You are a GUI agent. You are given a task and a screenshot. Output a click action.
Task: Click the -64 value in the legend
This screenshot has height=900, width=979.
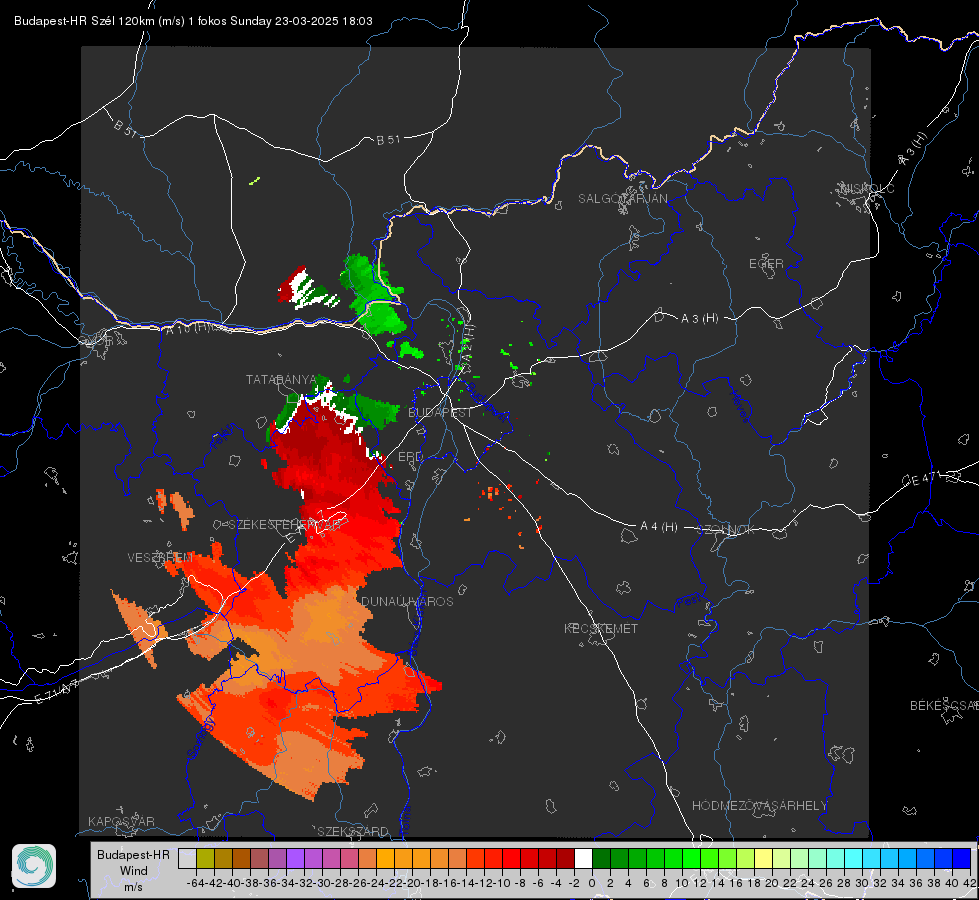196,883
